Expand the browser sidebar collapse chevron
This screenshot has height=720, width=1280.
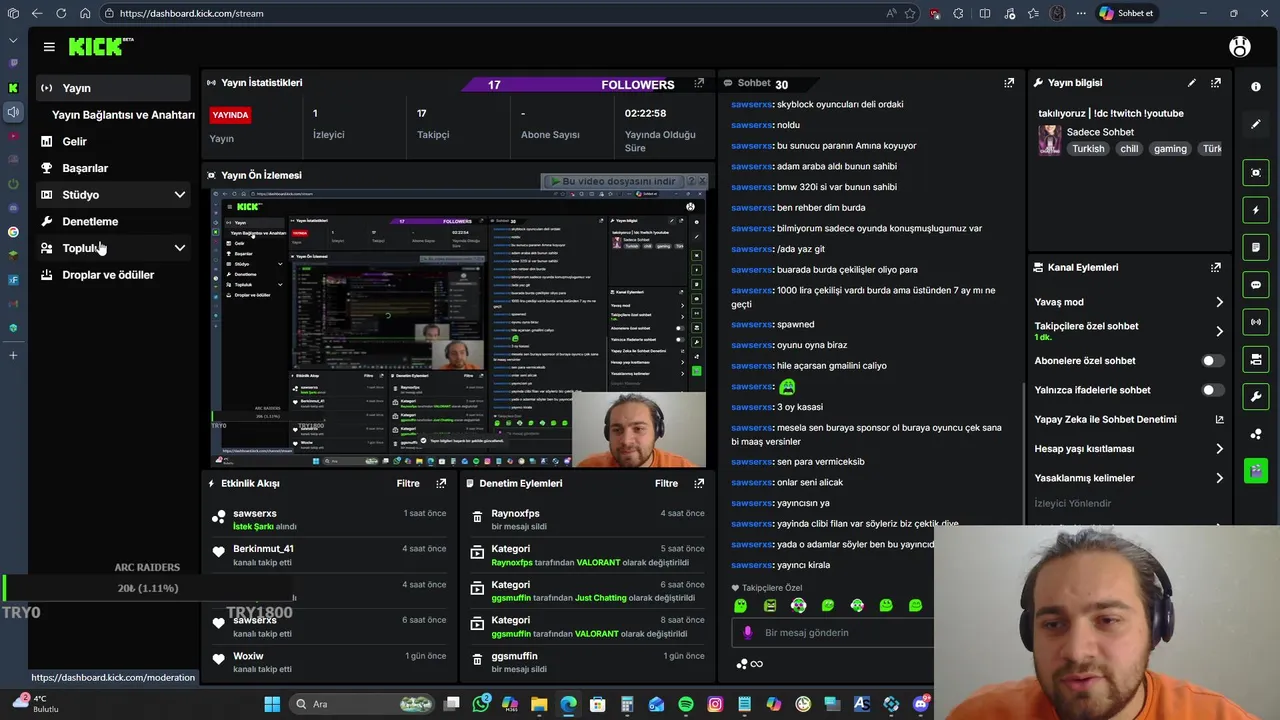click(x=13, y=40)
